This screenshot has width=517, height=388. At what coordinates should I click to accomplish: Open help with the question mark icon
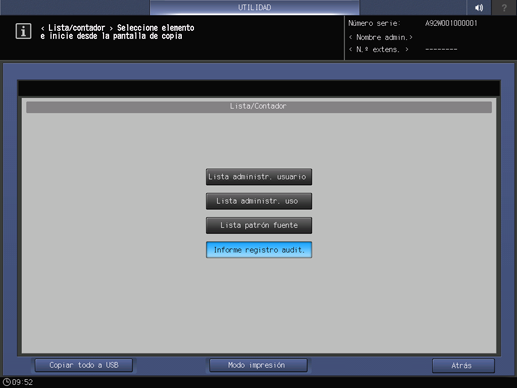pos(504,7)
